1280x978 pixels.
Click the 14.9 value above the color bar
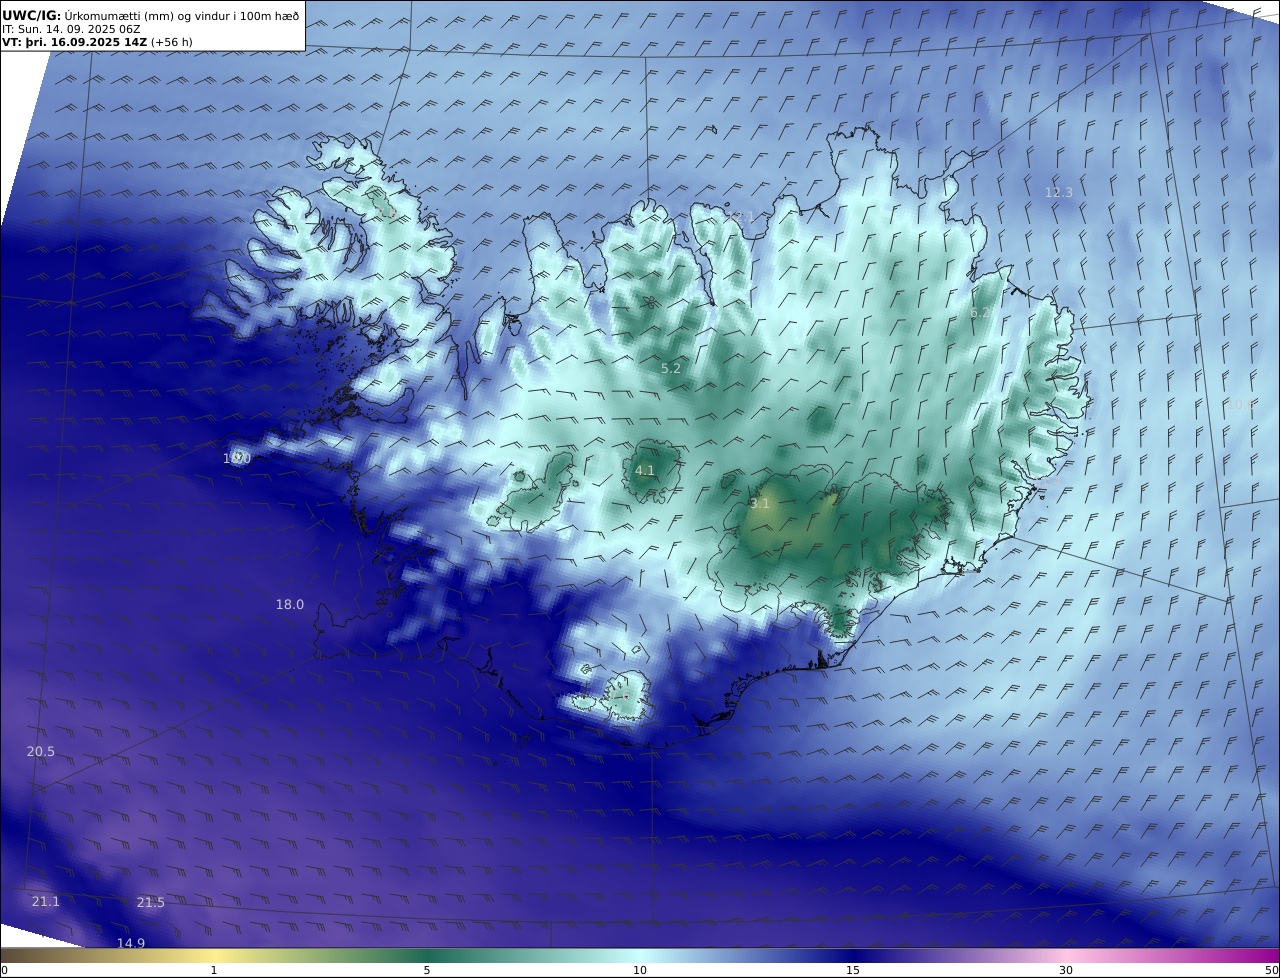click(130, 943)
